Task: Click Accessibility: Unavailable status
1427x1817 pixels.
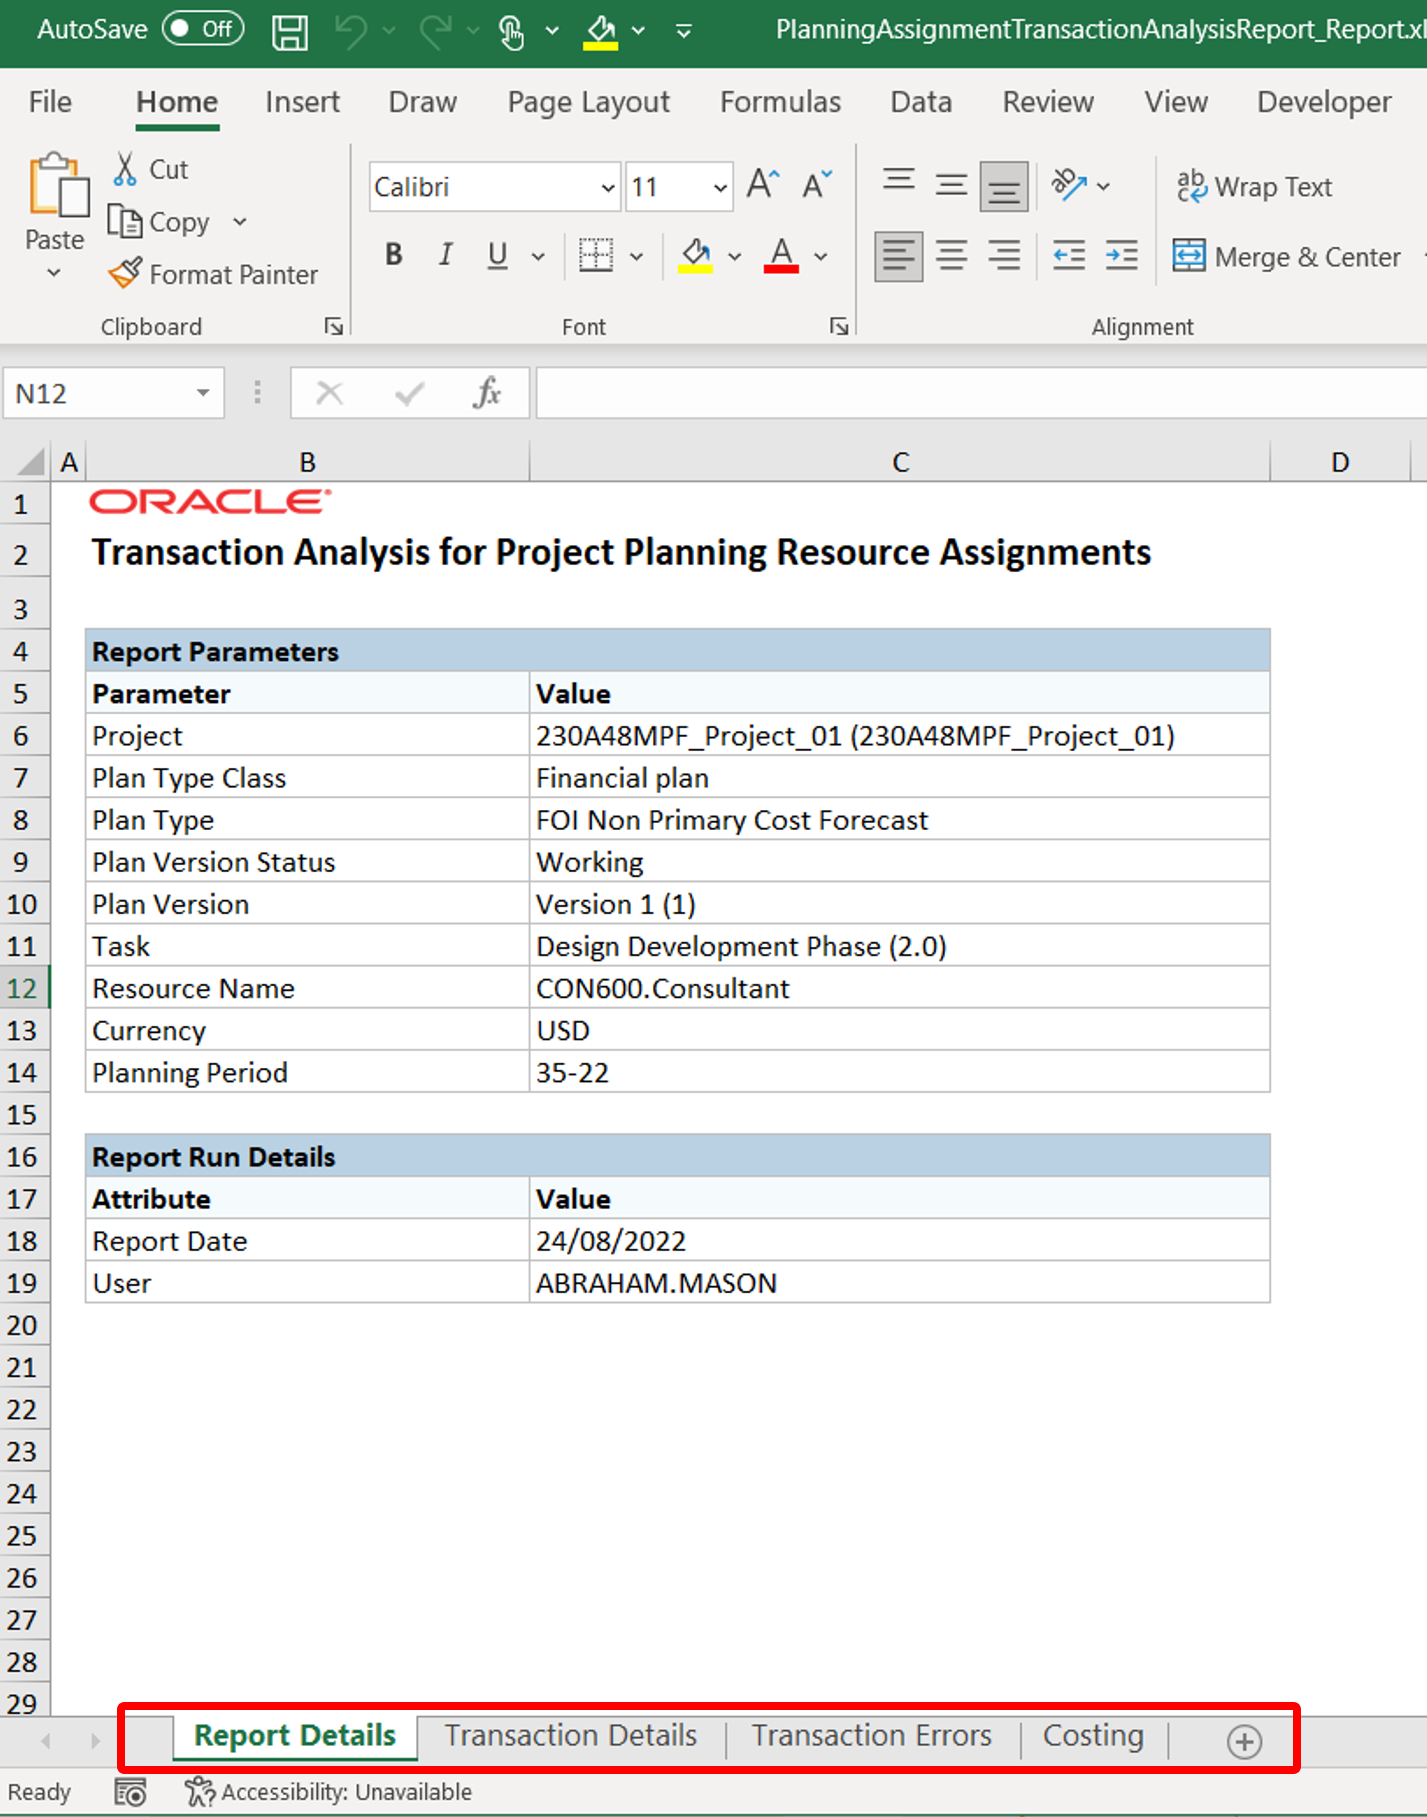Action: pyautogui.click(x=329, y=1792)
